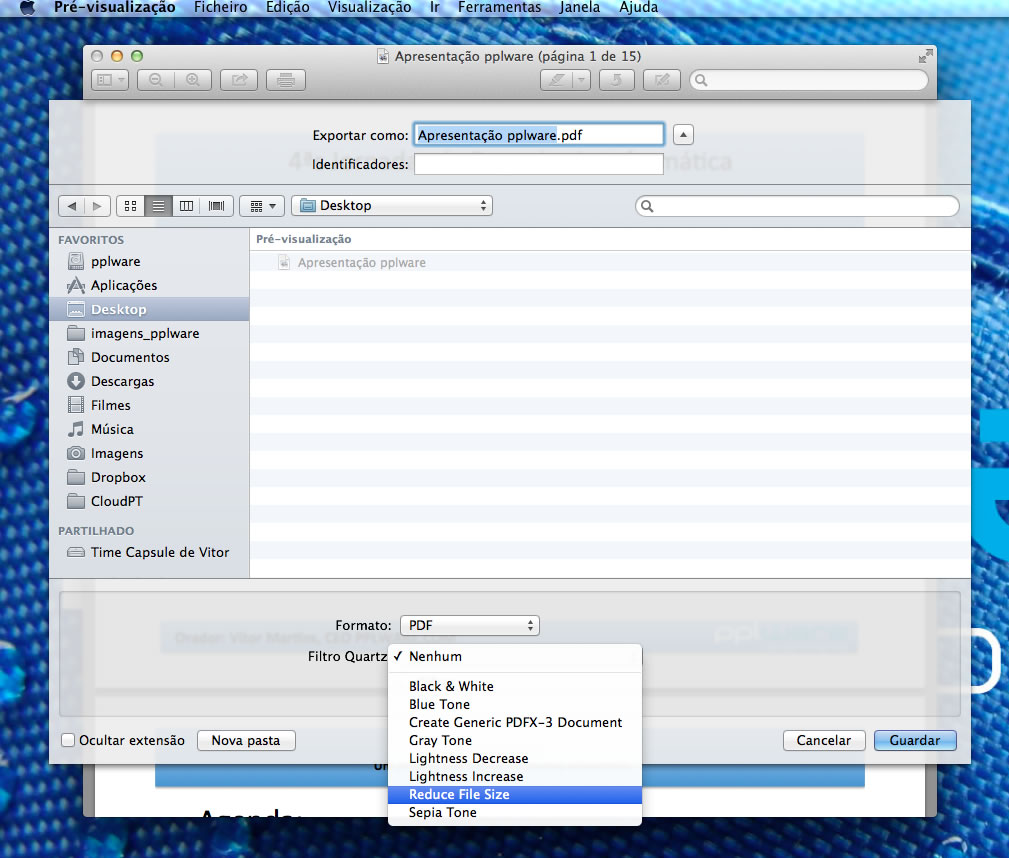Open the Desktop location dropdown
Image resolution: width=1009 pixels, height=858 pixels.
(392, 206)
